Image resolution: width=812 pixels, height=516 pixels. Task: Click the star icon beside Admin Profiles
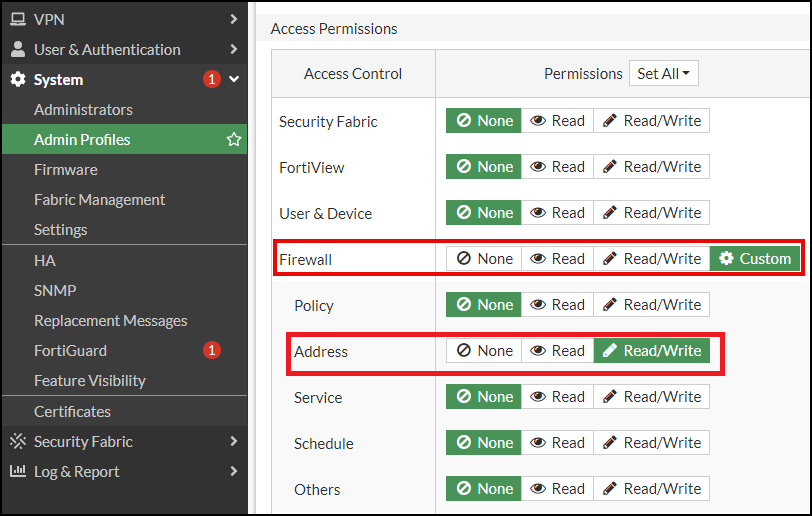coord(234,140)
